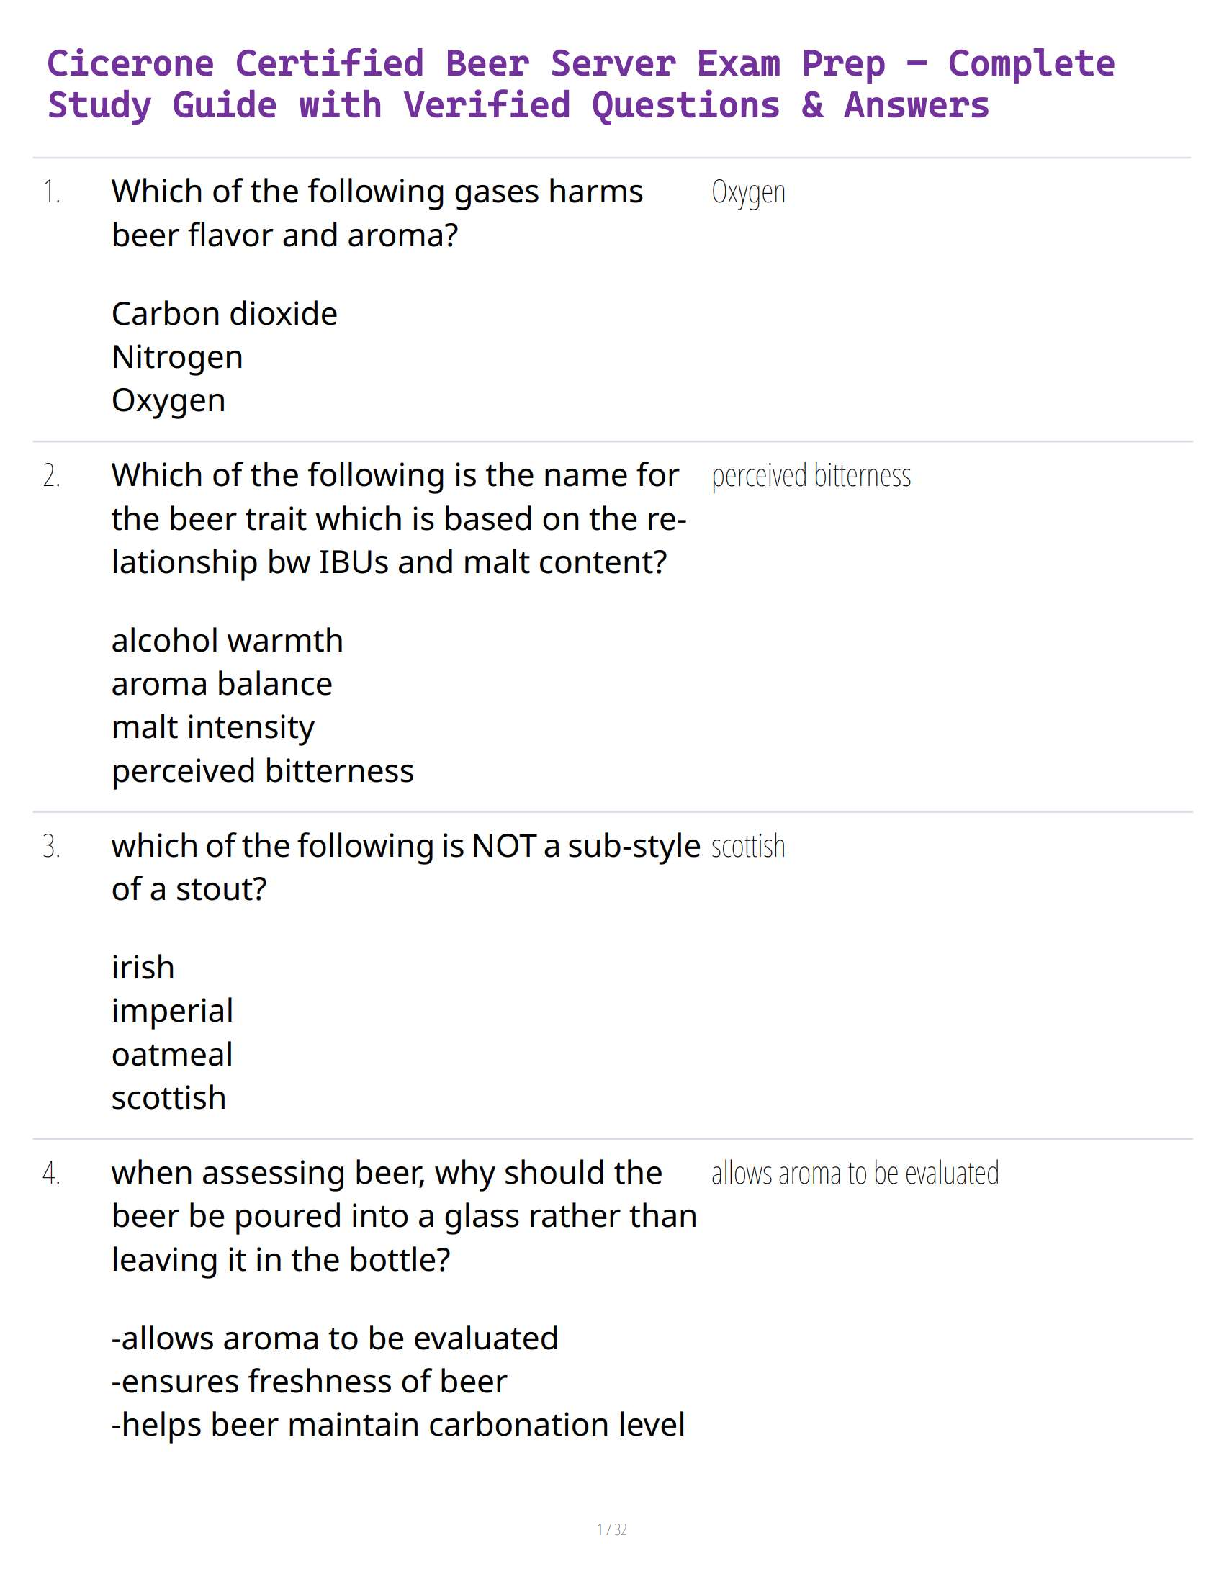Viewport: 1224px width, 1584px height.
Task: Click question number 2 marker
Action: tap(51, 476)
